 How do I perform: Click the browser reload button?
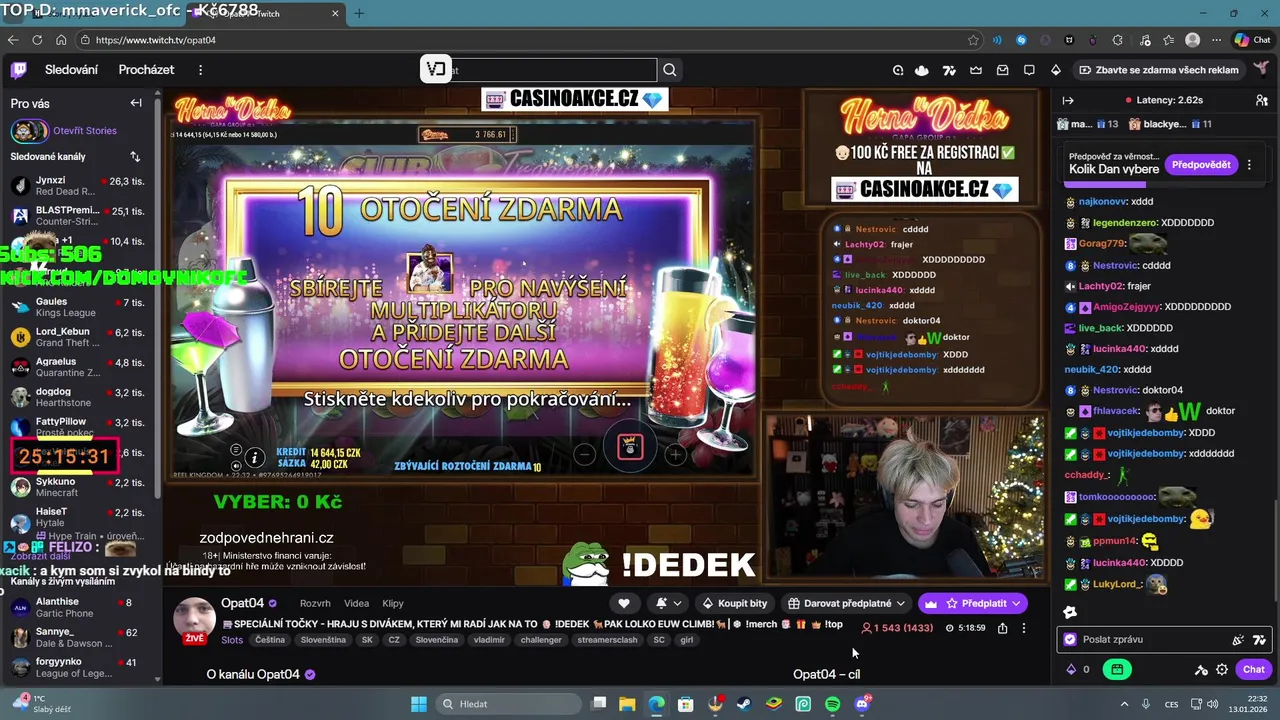click(x=37, y=40)
